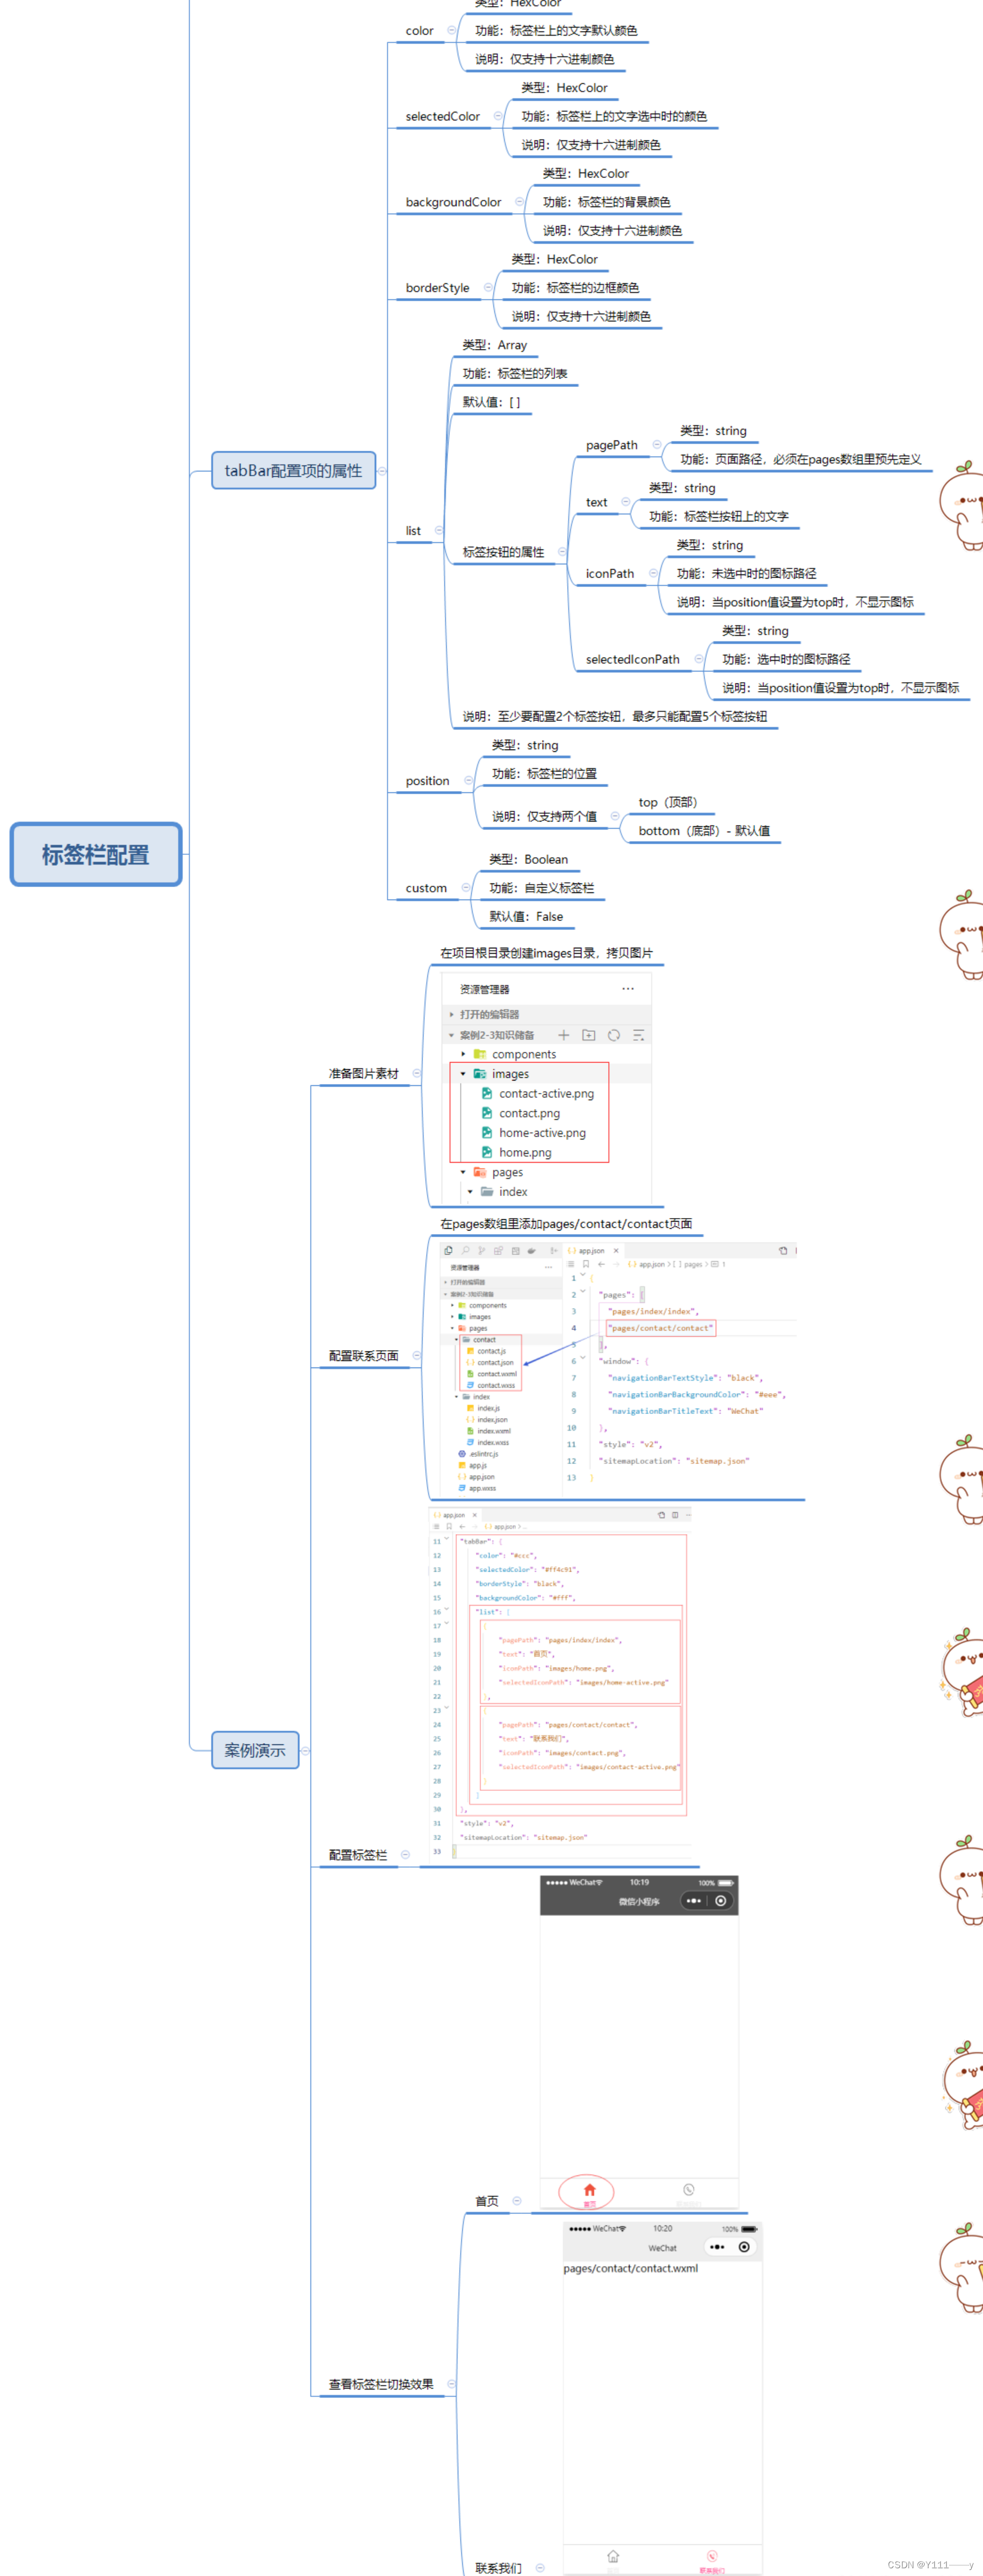The image size is (983, 2576).
Task: Collapse the borderStyle node
Action: (x=488, y=287)
